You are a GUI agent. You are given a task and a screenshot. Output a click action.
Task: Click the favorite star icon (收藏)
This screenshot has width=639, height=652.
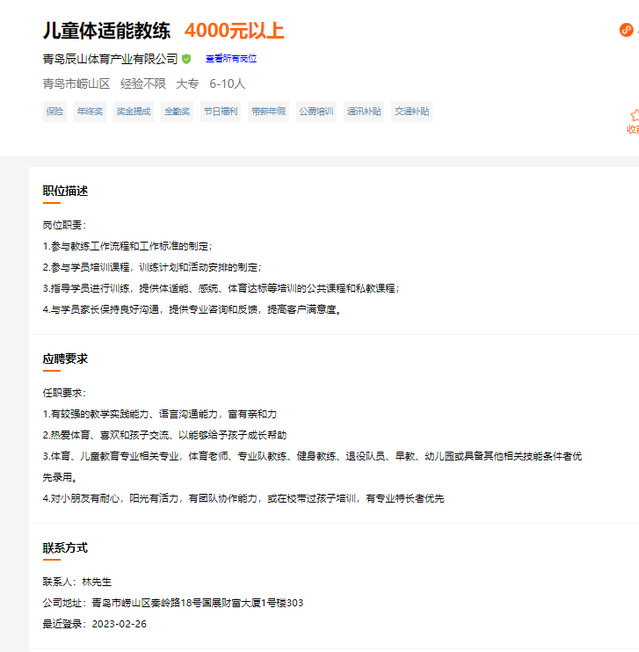634,116
